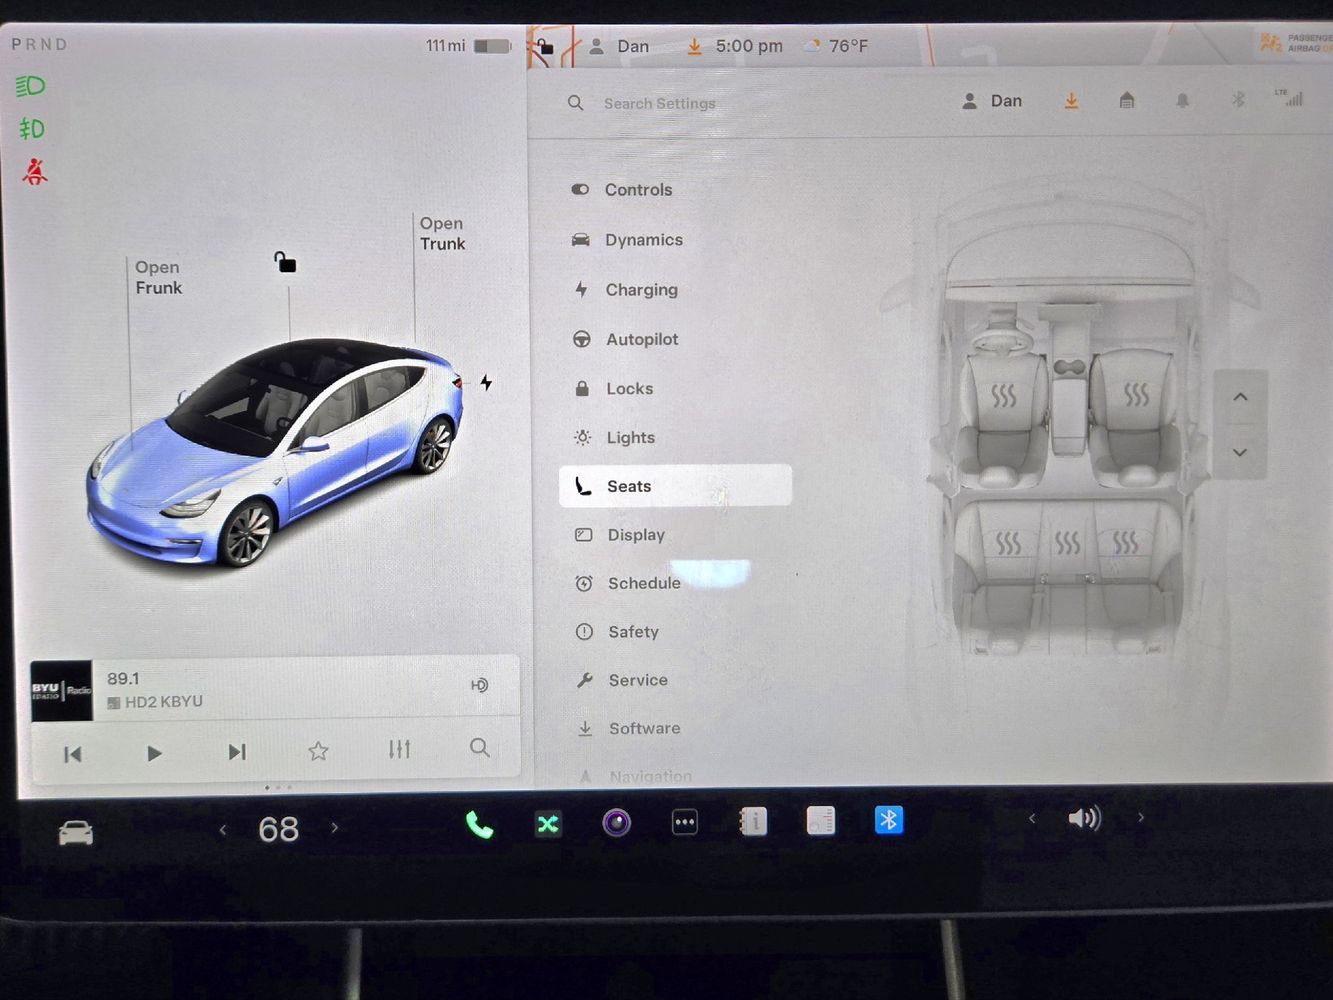Tap the HD radio icon in media card

coord(479,685)
